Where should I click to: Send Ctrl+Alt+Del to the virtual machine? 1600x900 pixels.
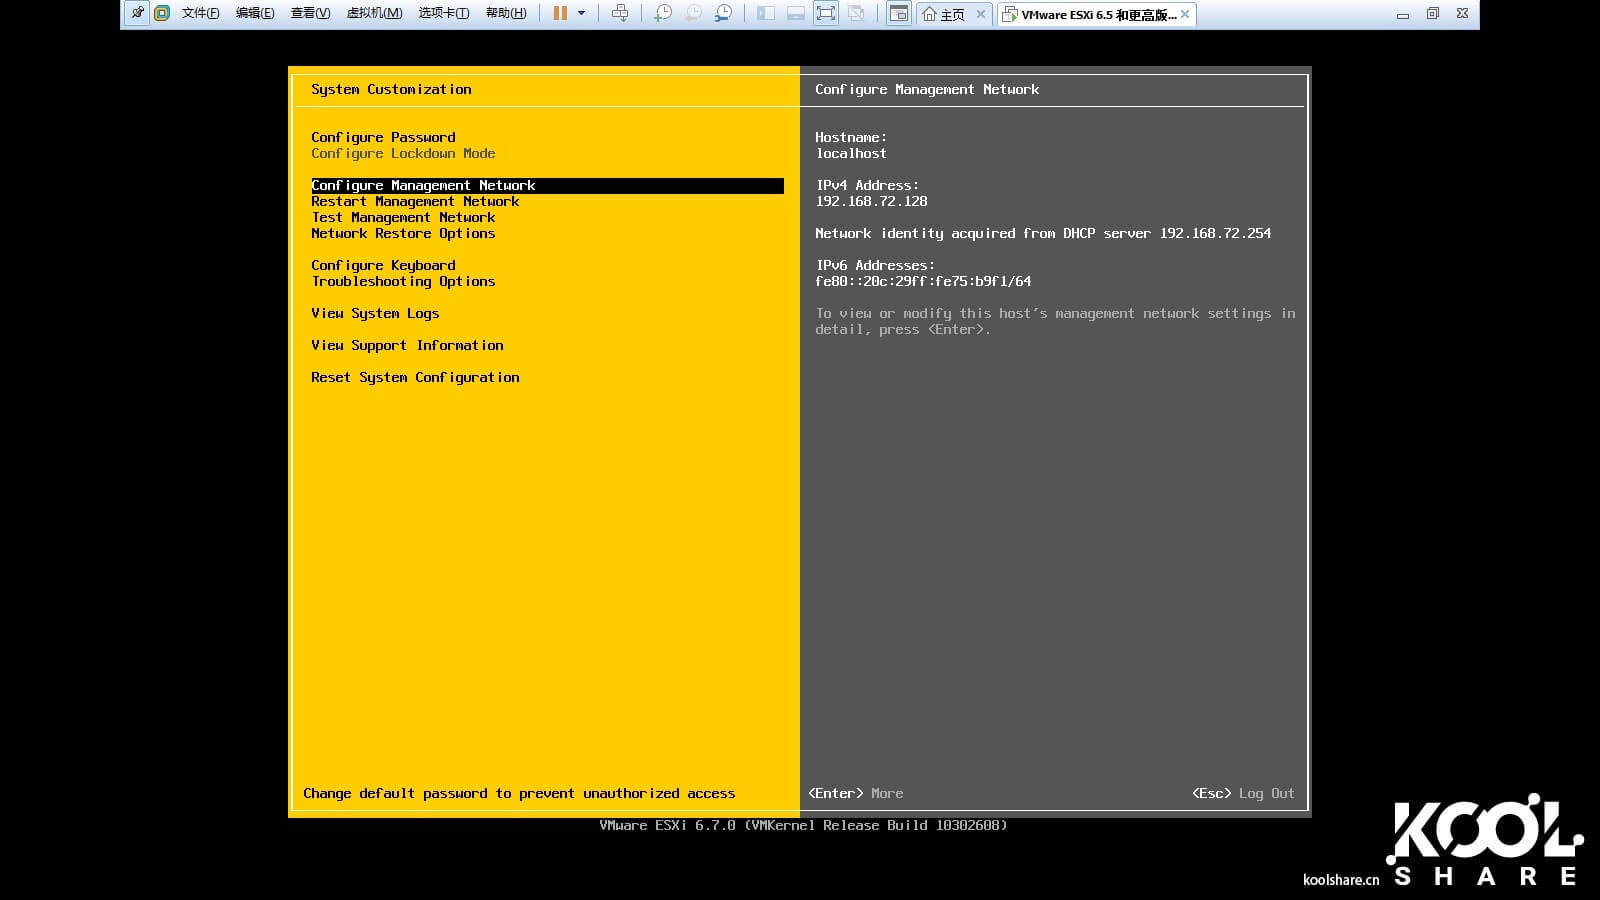[x=620, y=13]
